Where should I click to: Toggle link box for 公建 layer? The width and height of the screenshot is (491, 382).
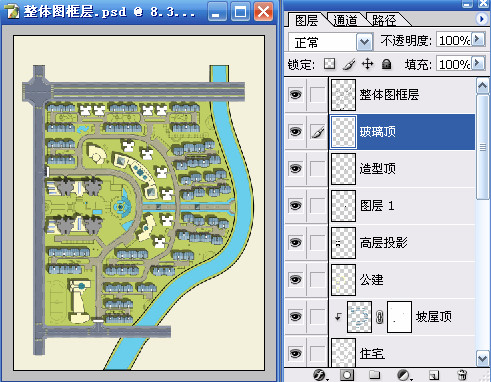(317, 279)
